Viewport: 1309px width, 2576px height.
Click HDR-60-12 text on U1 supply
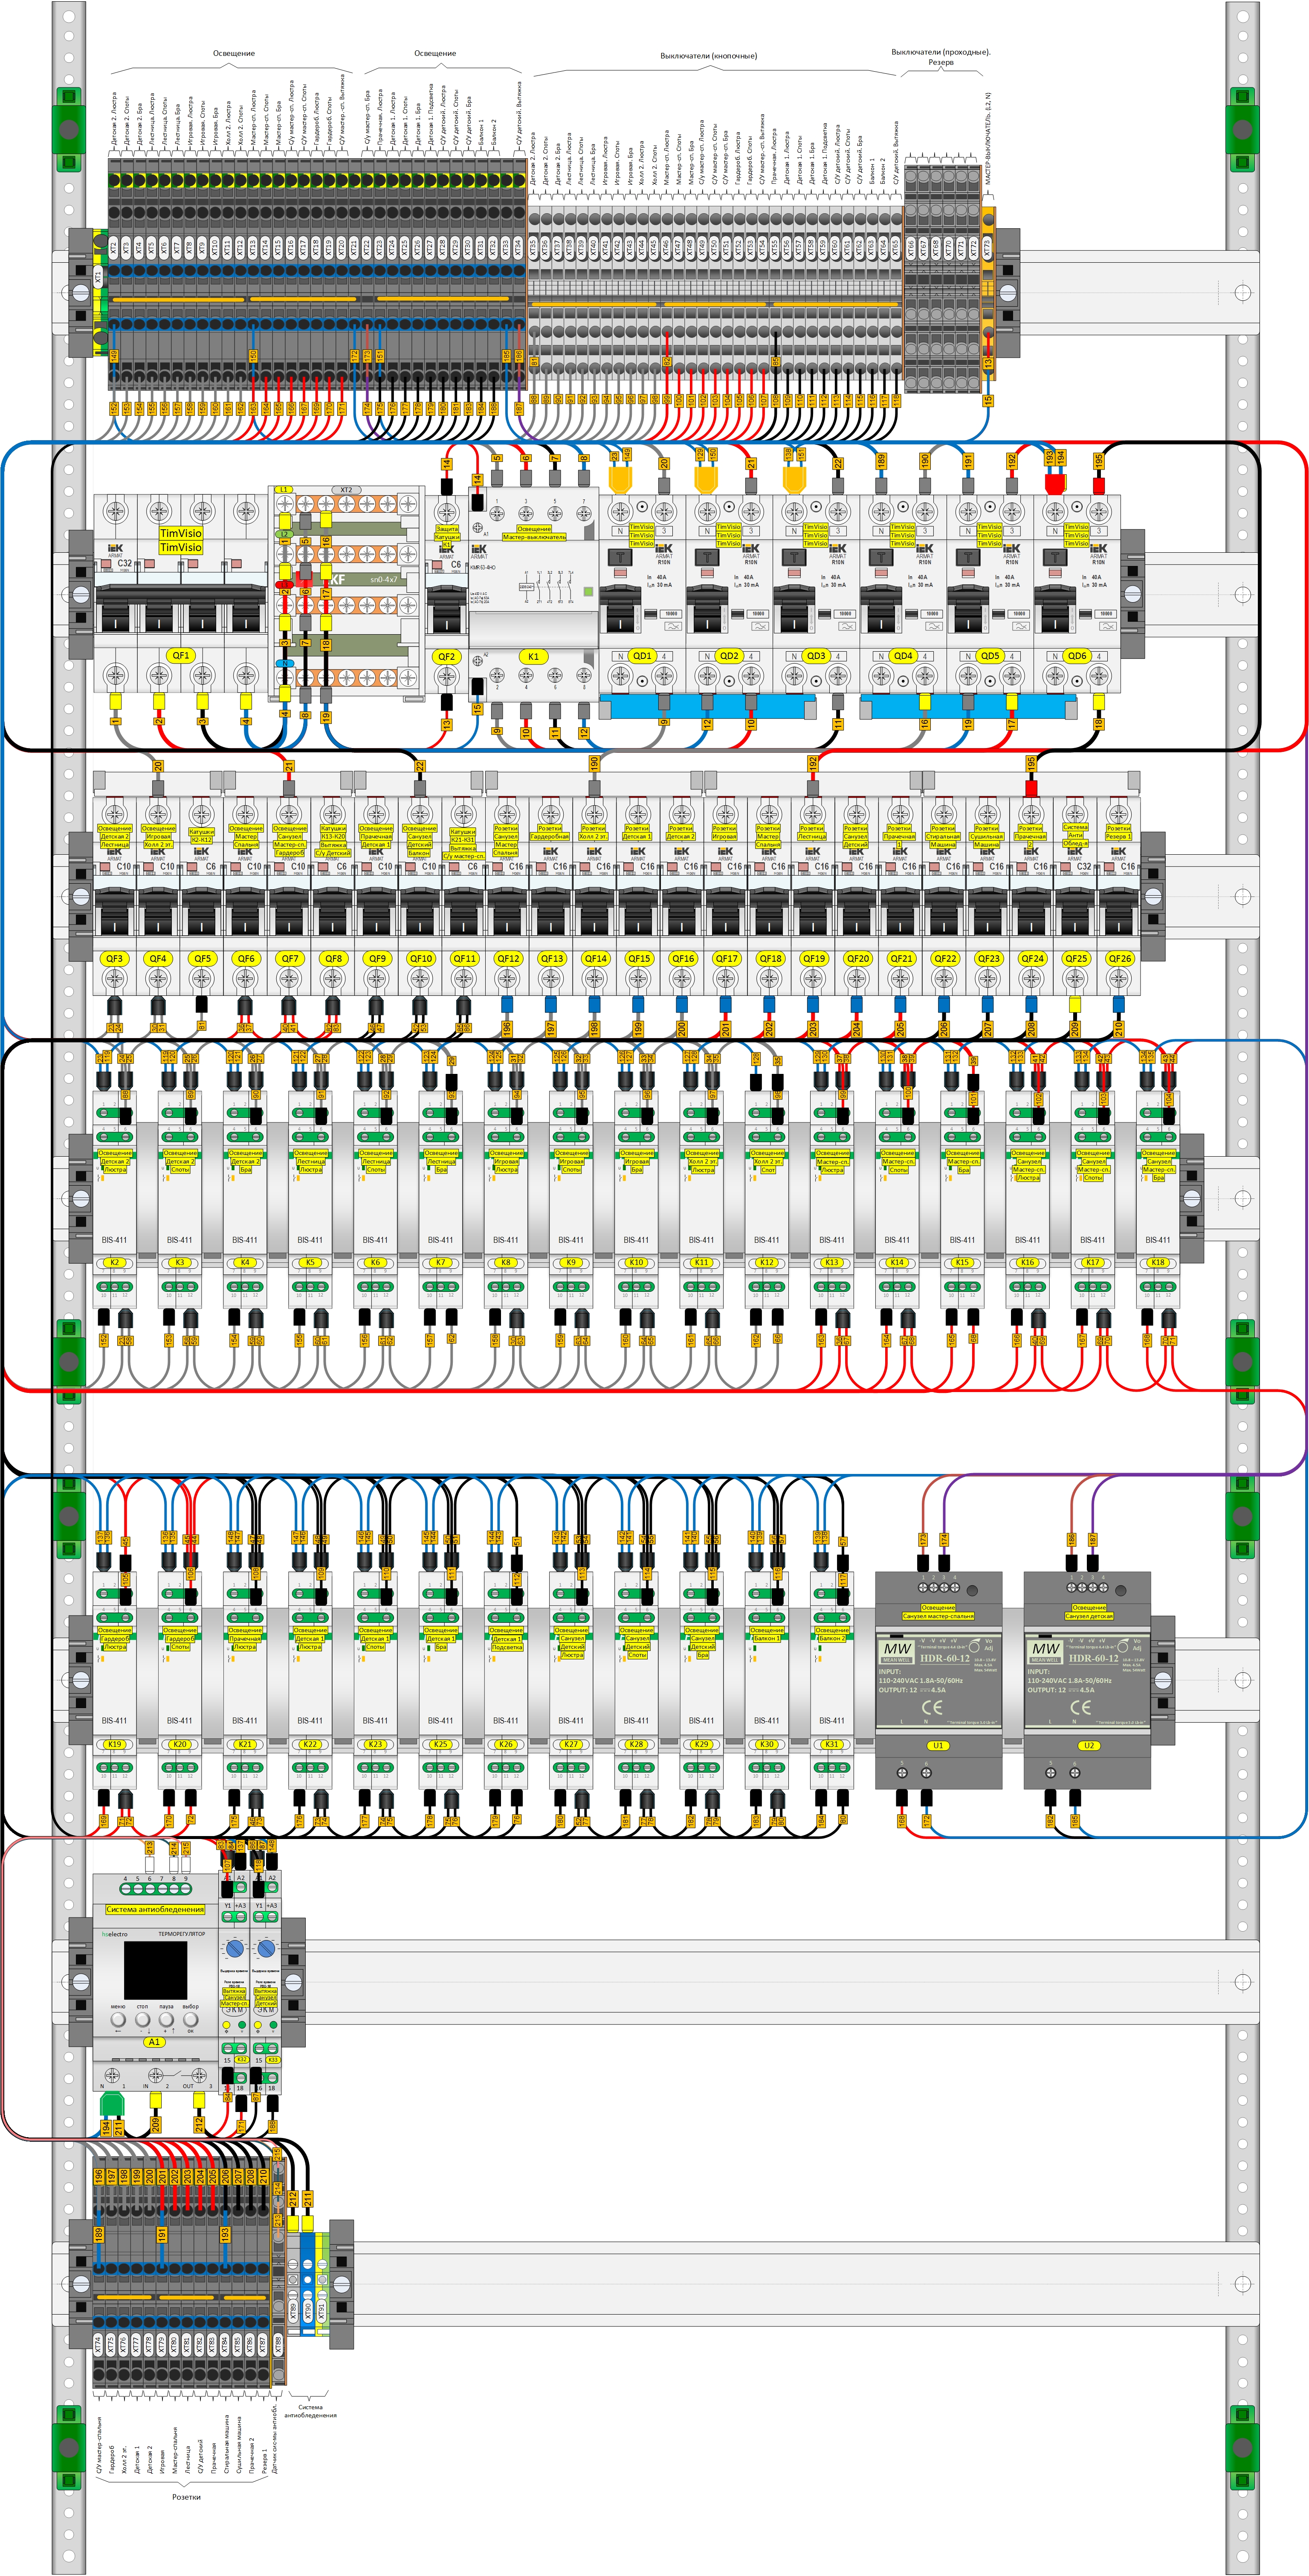[x=945, y=1658]
